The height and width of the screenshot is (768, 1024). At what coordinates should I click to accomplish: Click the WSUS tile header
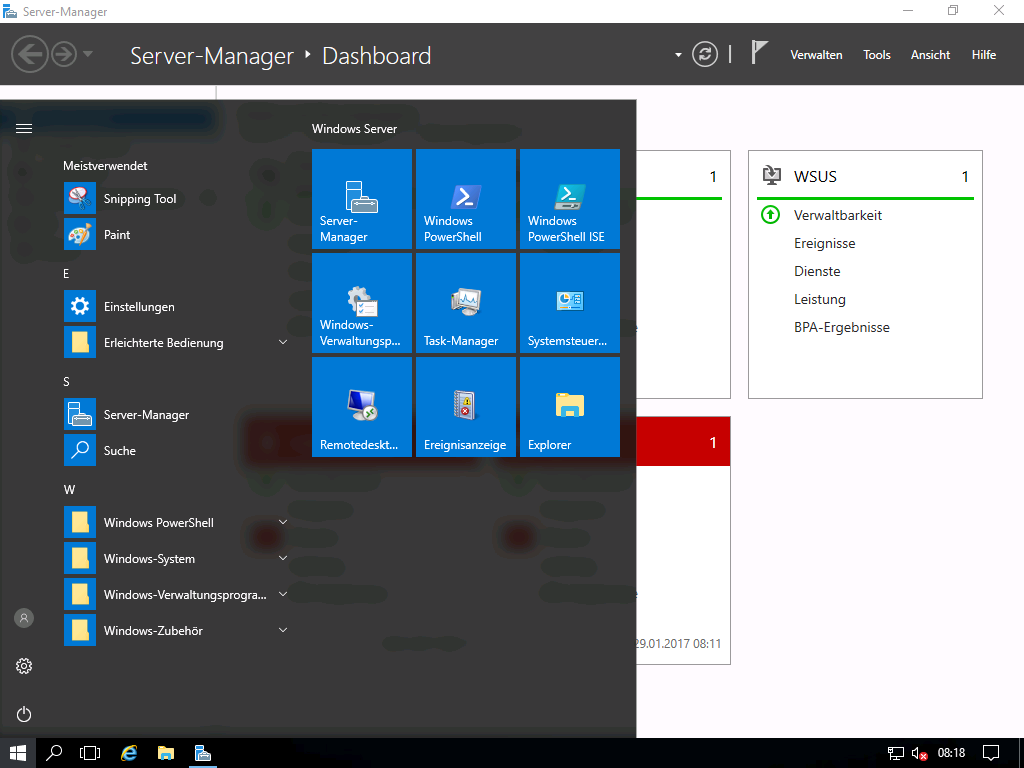pyautogui.click(x=865, y=176)
